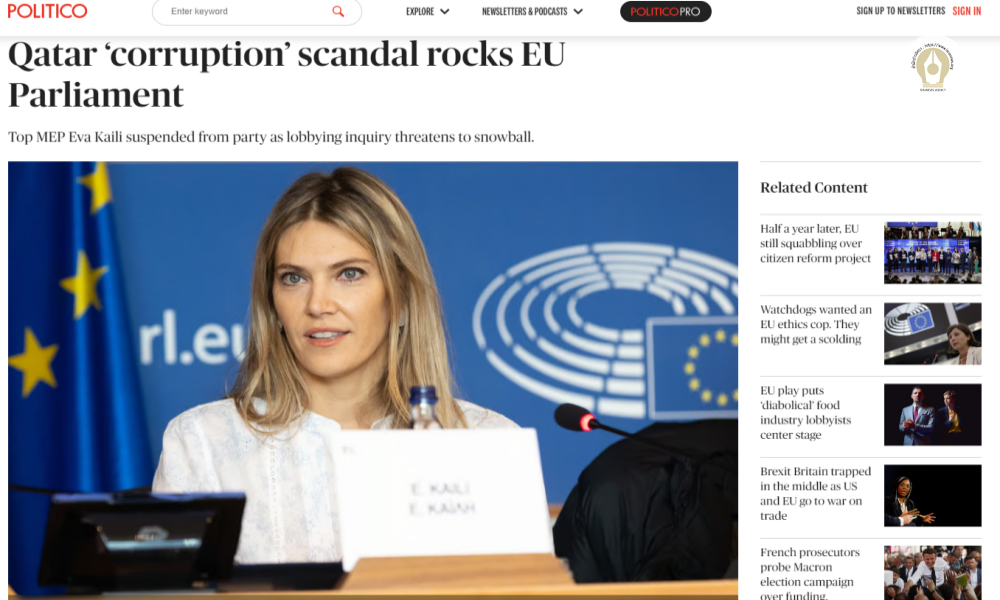The height and width of the screenshot is (600, 1000).
Task: Open the POLITICO PRO button
Action: coord(665,11)
